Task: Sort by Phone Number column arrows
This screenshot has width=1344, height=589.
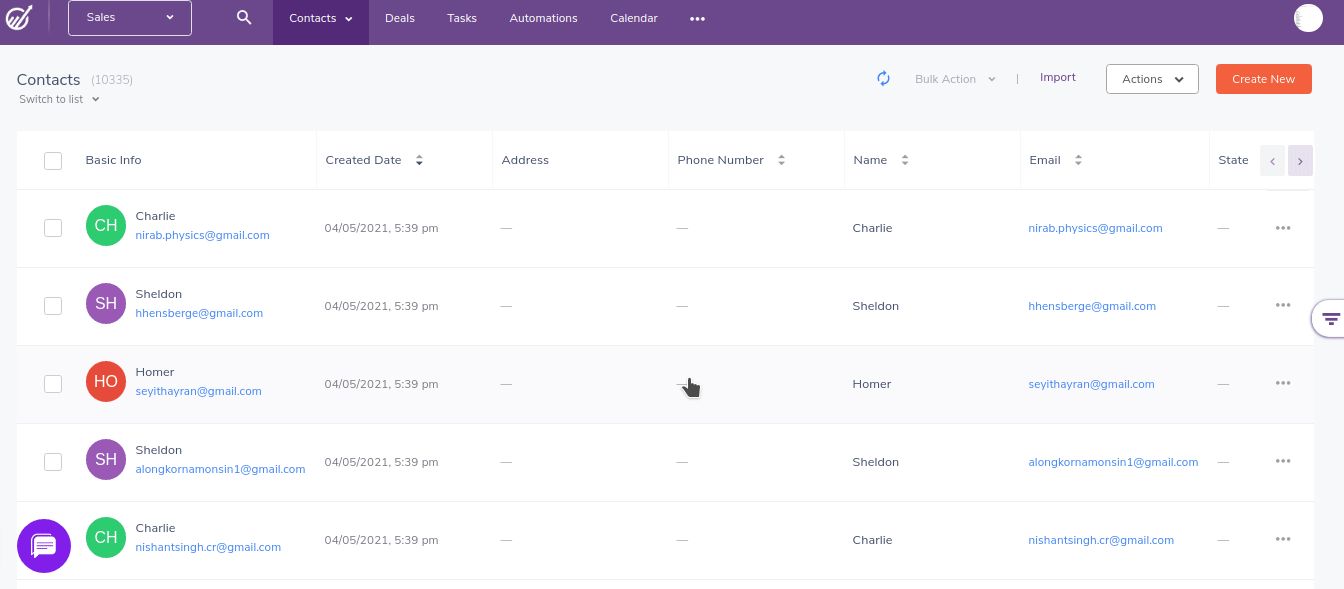Action: click(x=781, y=160)
